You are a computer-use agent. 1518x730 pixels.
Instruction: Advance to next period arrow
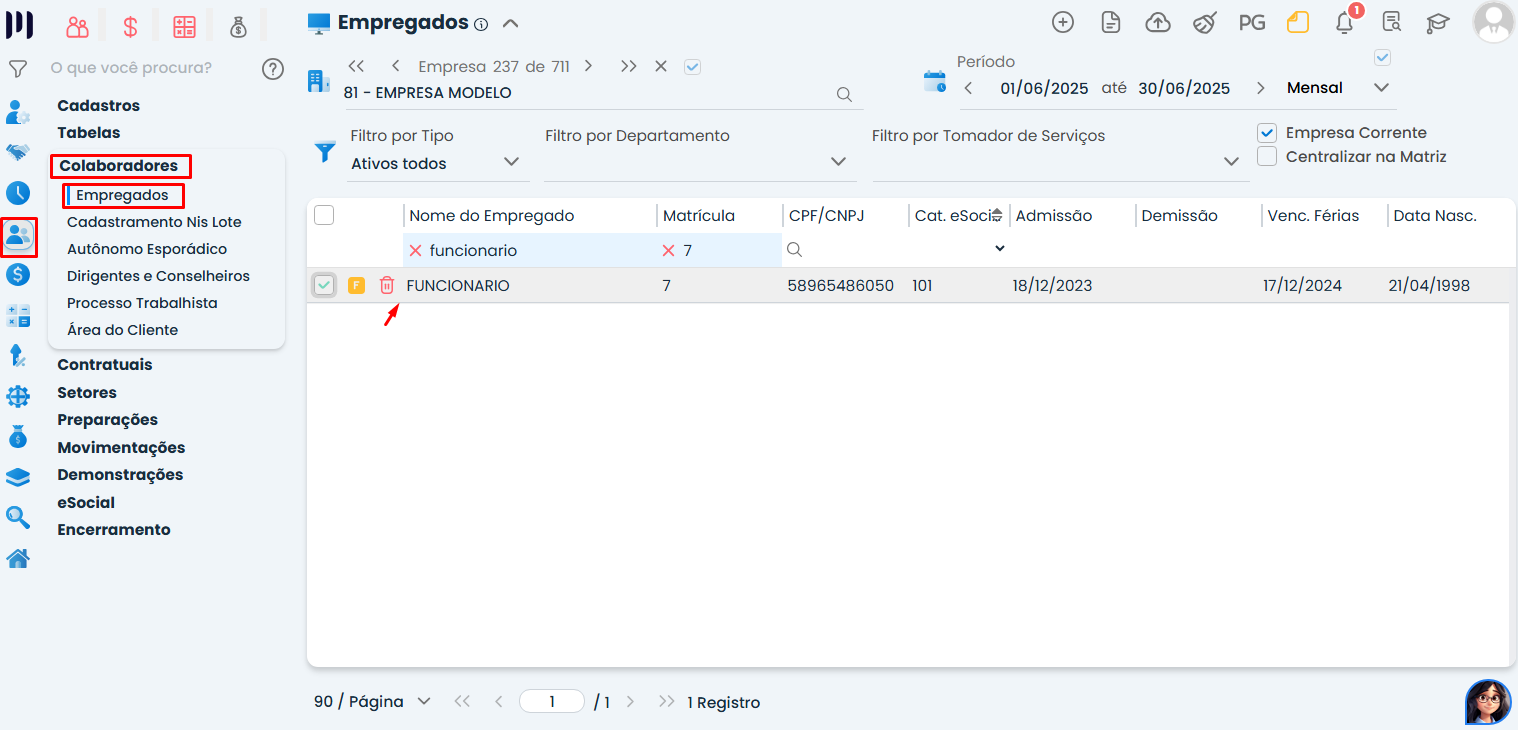1260,88
